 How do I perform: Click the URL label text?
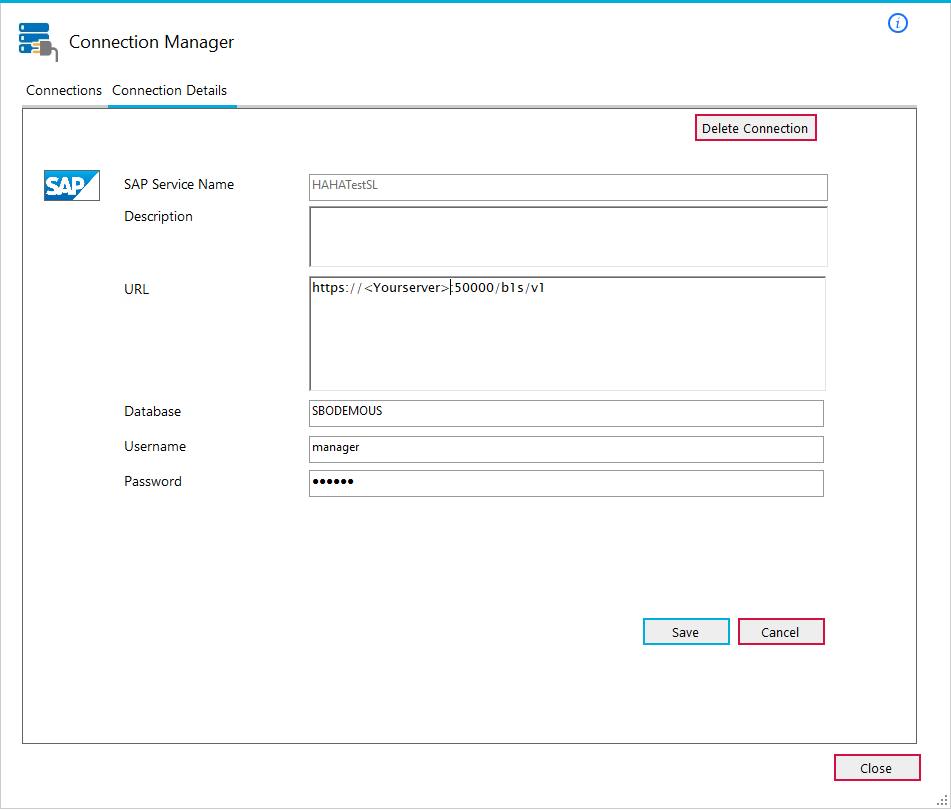pyautogui.click(x=136, y=289)
